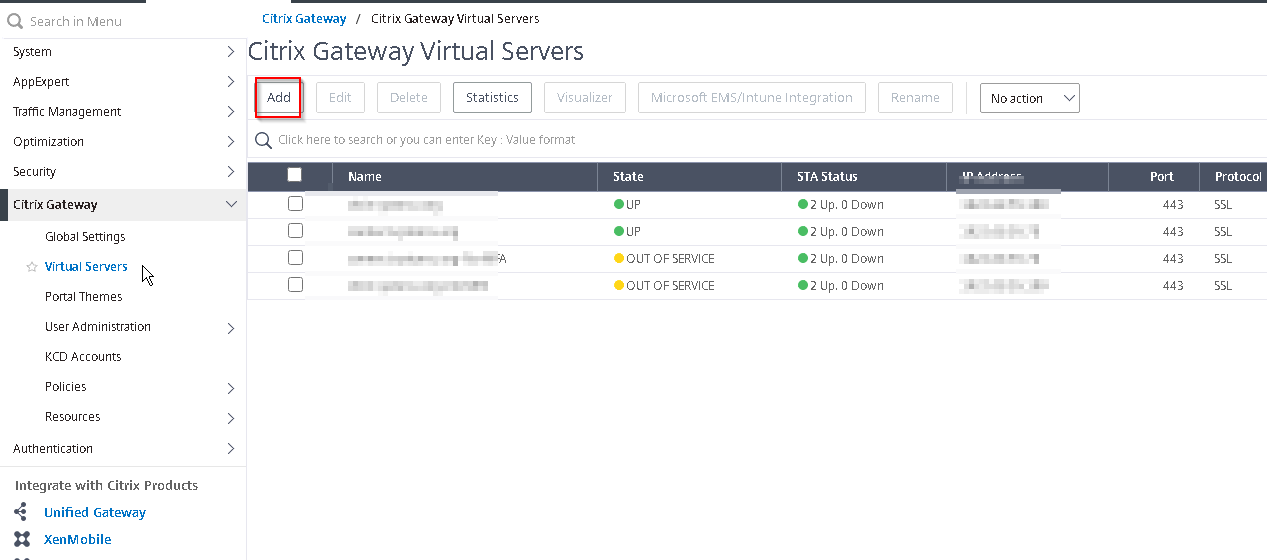Expand the System menu chevron
The image size is (1267, 560).
(x=231, y=52)
